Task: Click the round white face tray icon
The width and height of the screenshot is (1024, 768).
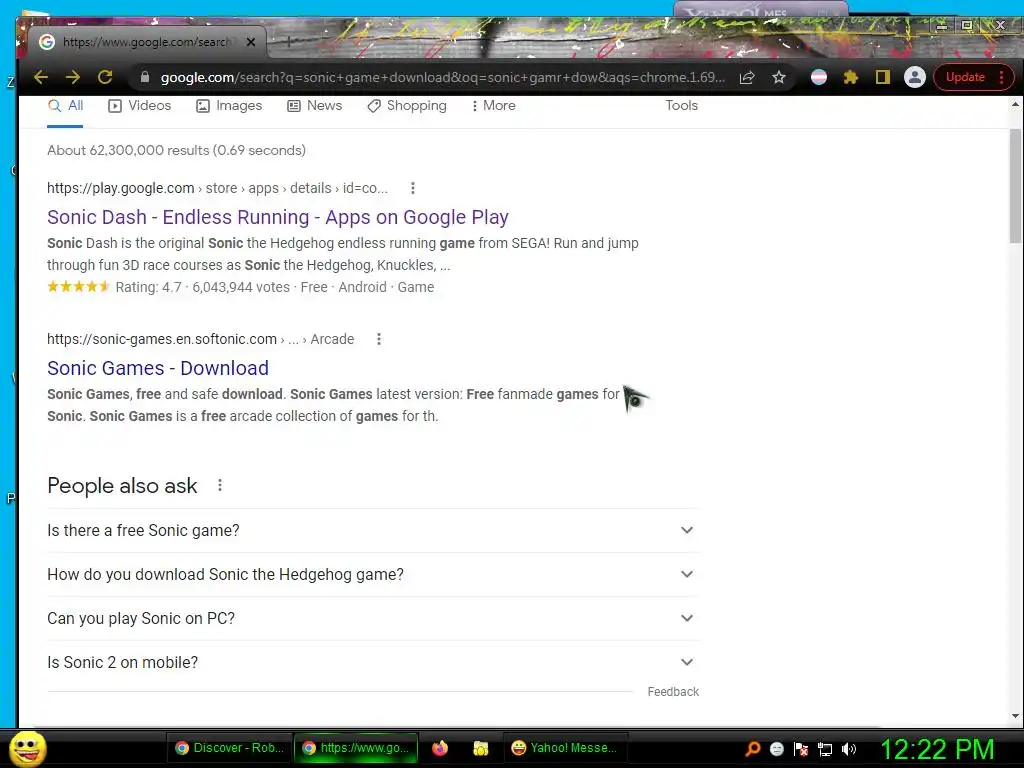Action: click(x=776, y=748)
